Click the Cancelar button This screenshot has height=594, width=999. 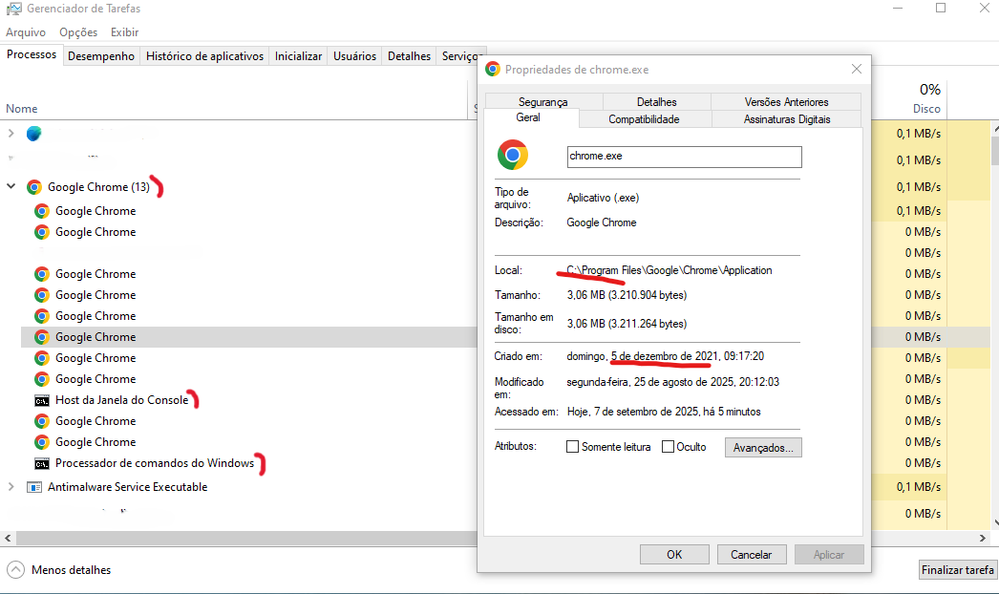coord(751,554)
